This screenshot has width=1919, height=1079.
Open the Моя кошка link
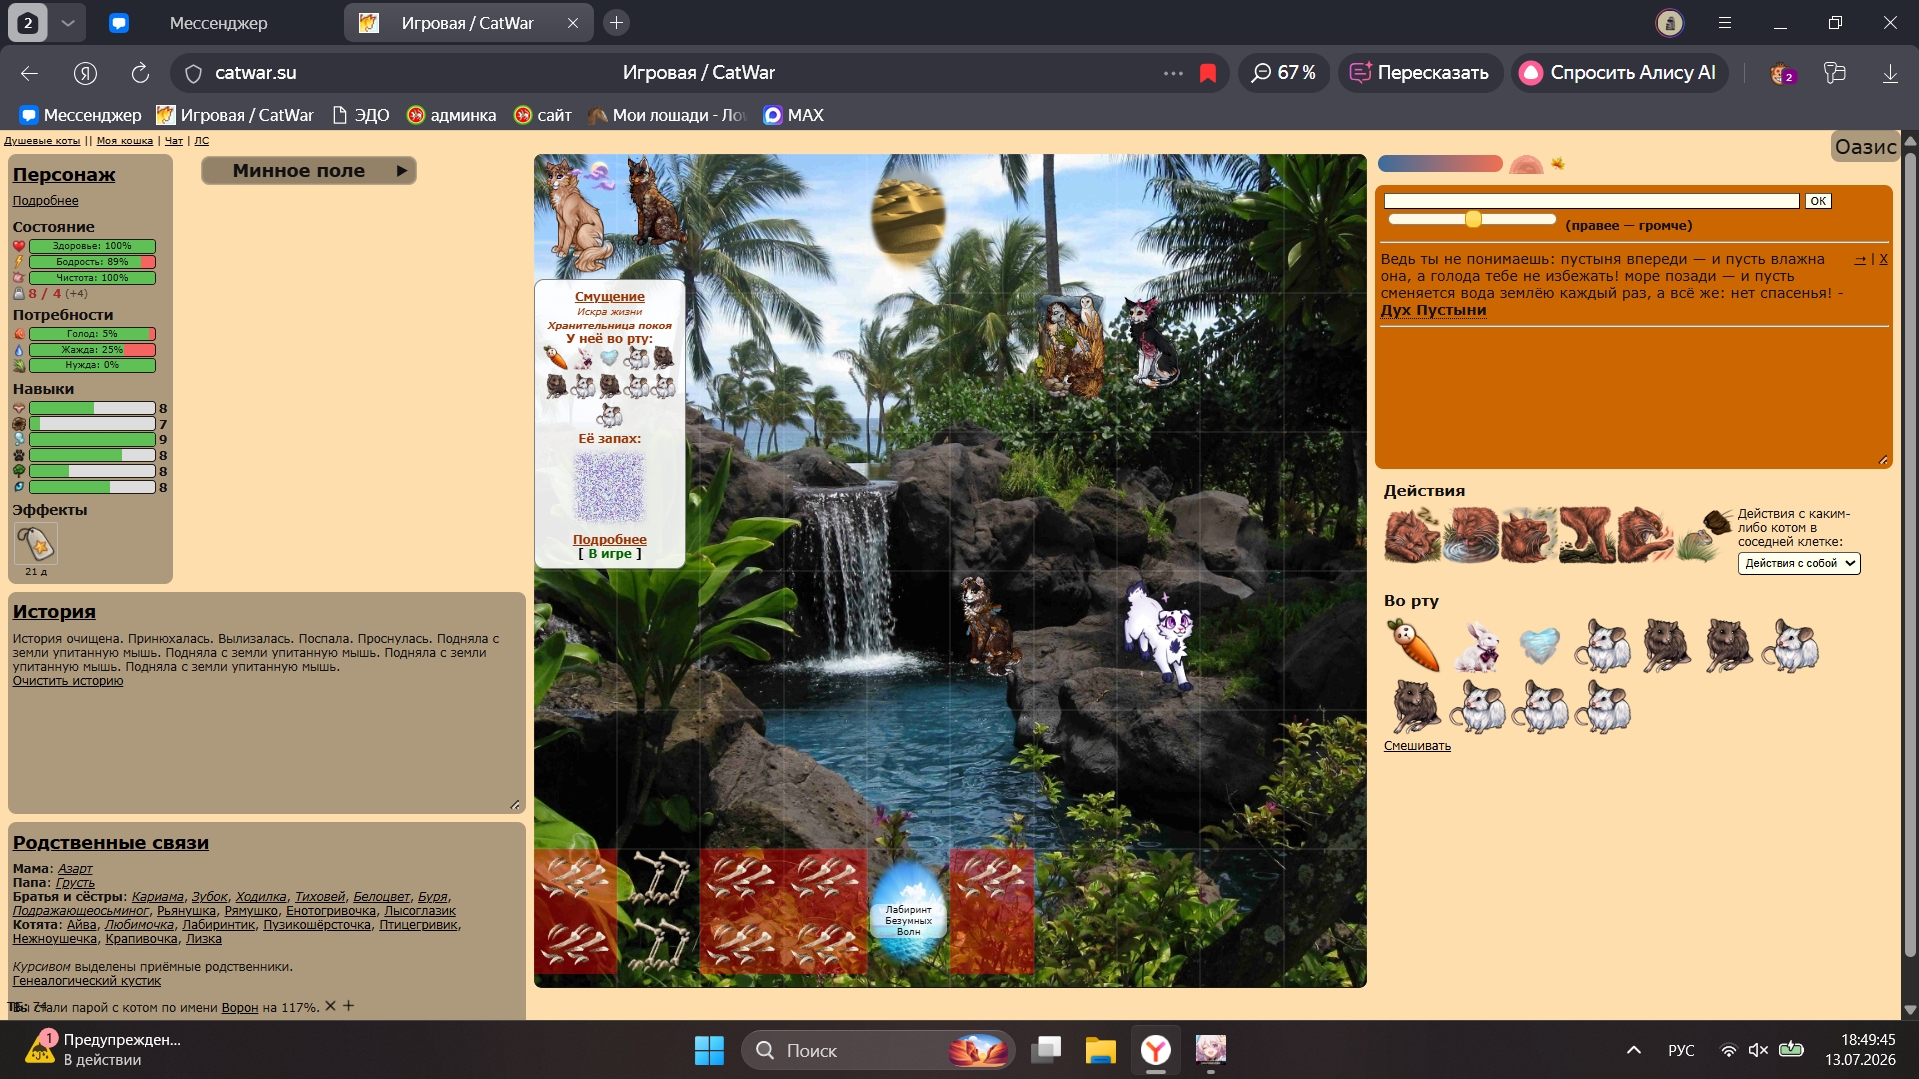125,141
